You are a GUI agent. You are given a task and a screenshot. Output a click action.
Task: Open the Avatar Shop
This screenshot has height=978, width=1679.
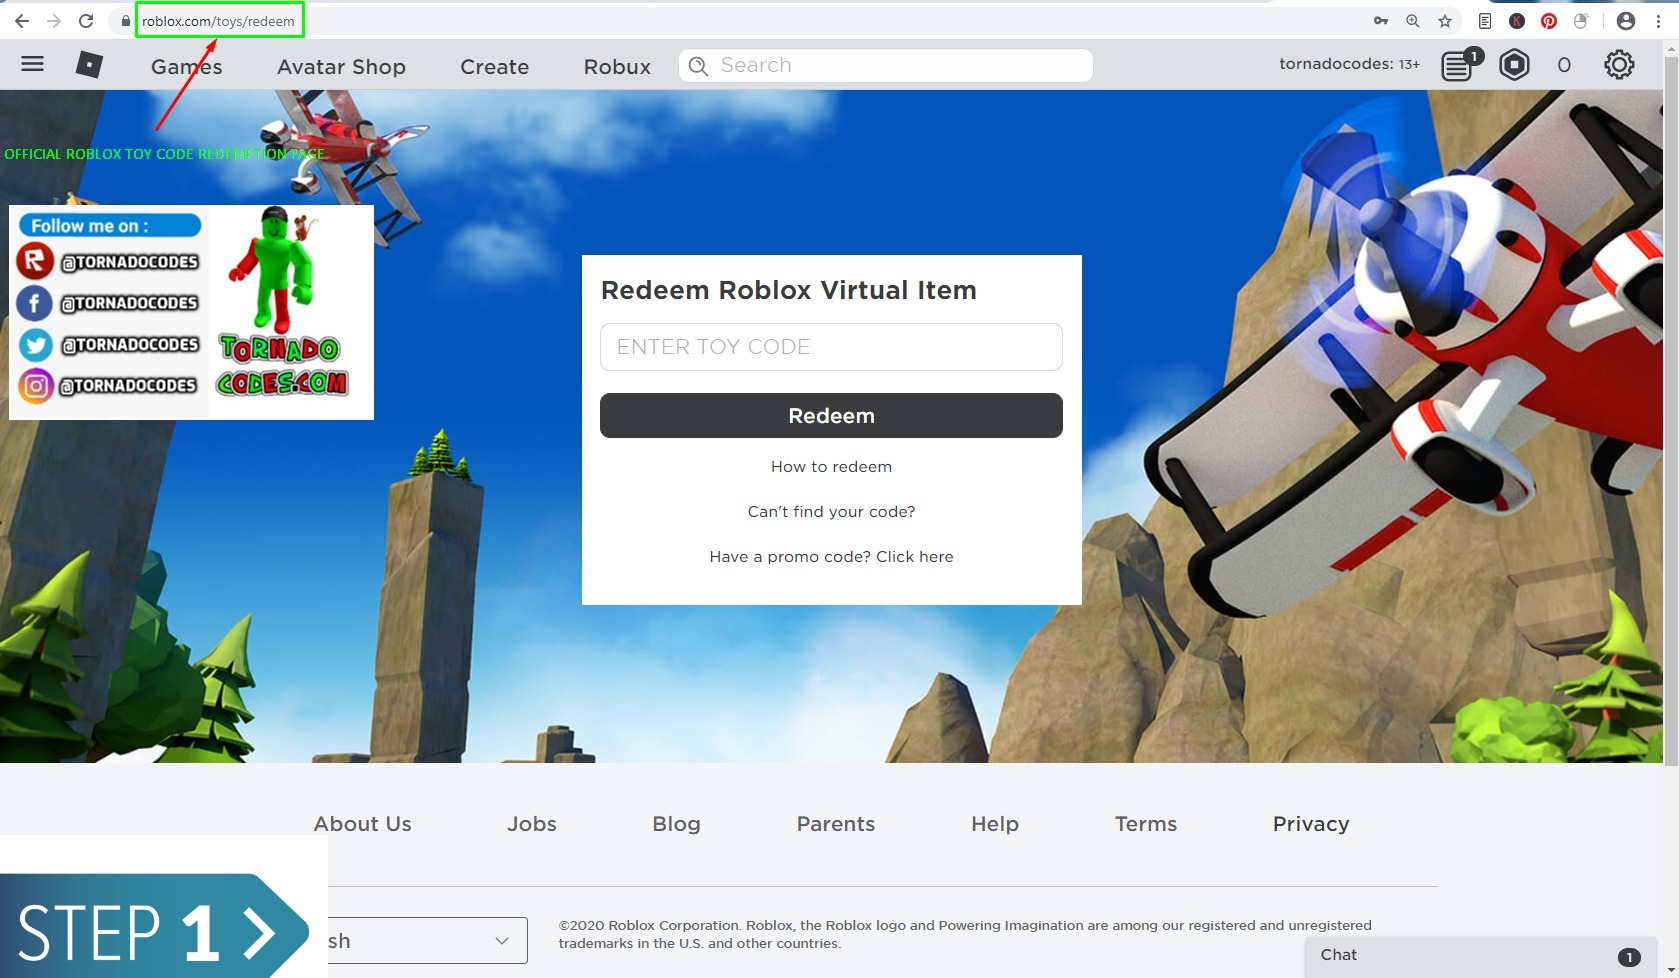tap(341, 66)
